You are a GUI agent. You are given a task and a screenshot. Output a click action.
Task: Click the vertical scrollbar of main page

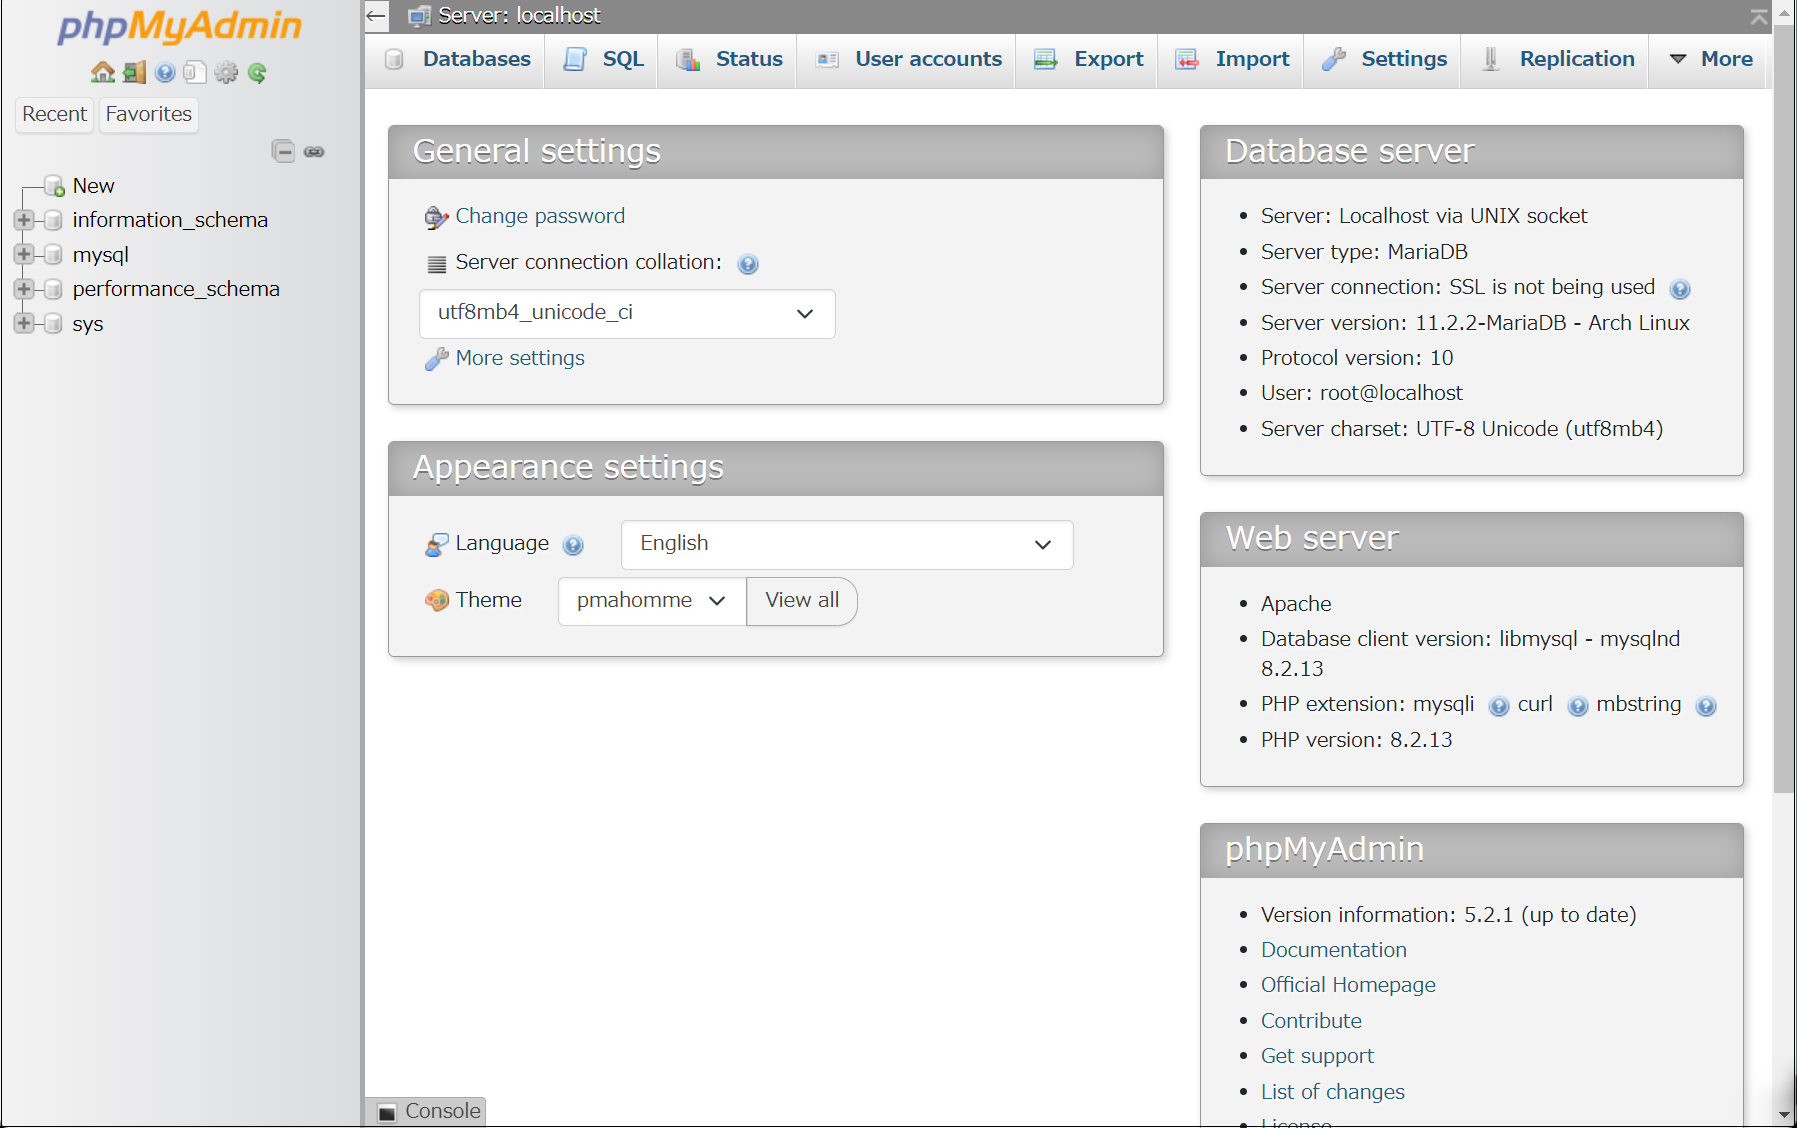[x=1784, y=410]
